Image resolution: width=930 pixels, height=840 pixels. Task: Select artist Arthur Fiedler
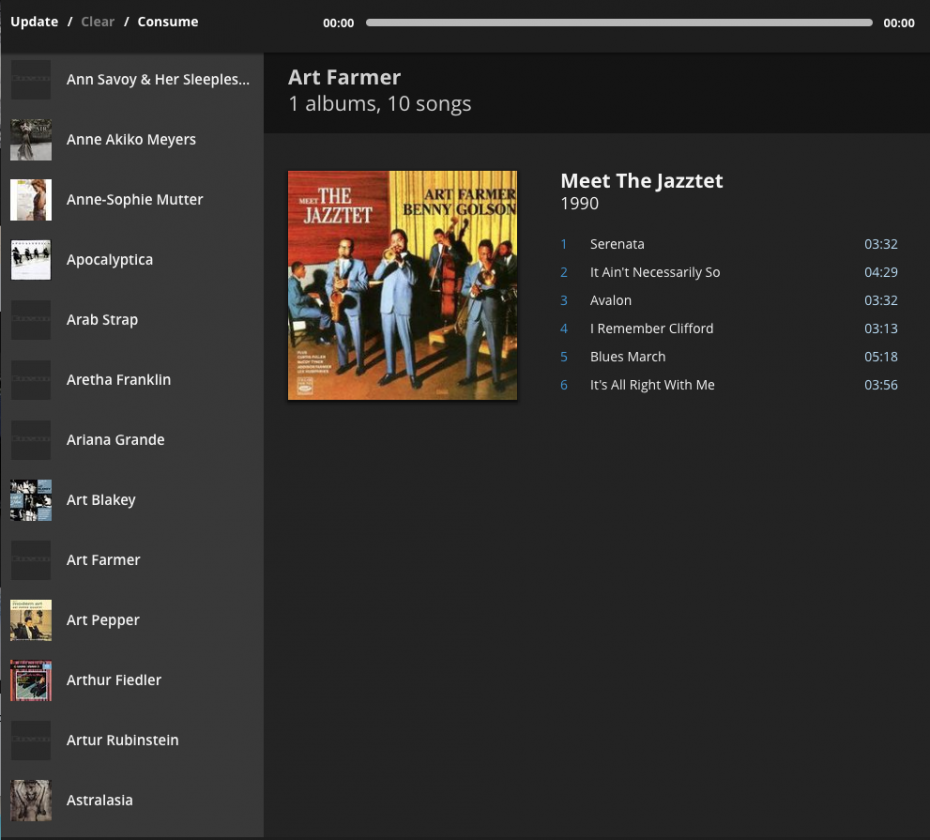click(132, 680)
